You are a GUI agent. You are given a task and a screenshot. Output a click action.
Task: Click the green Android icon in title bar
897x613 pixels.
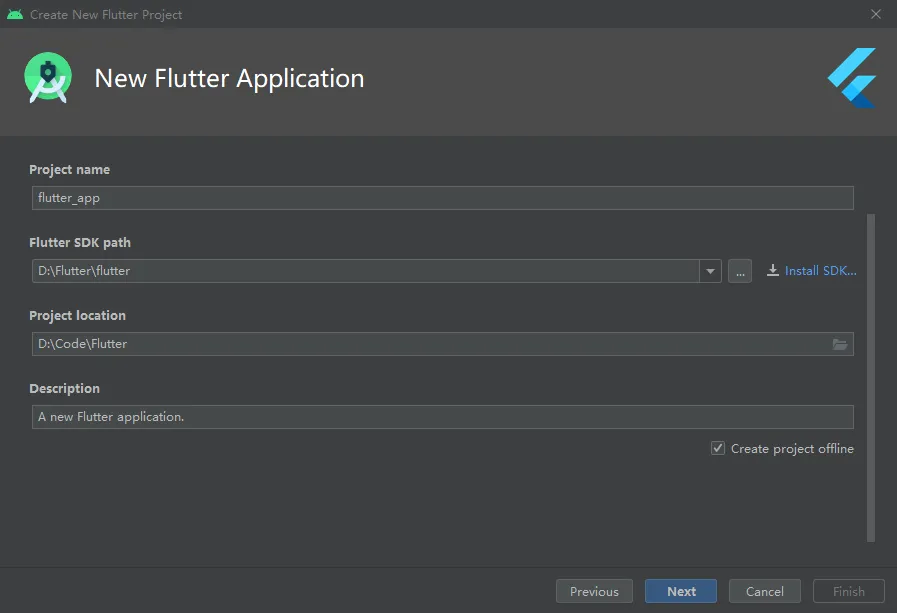[x=15, y=15]
